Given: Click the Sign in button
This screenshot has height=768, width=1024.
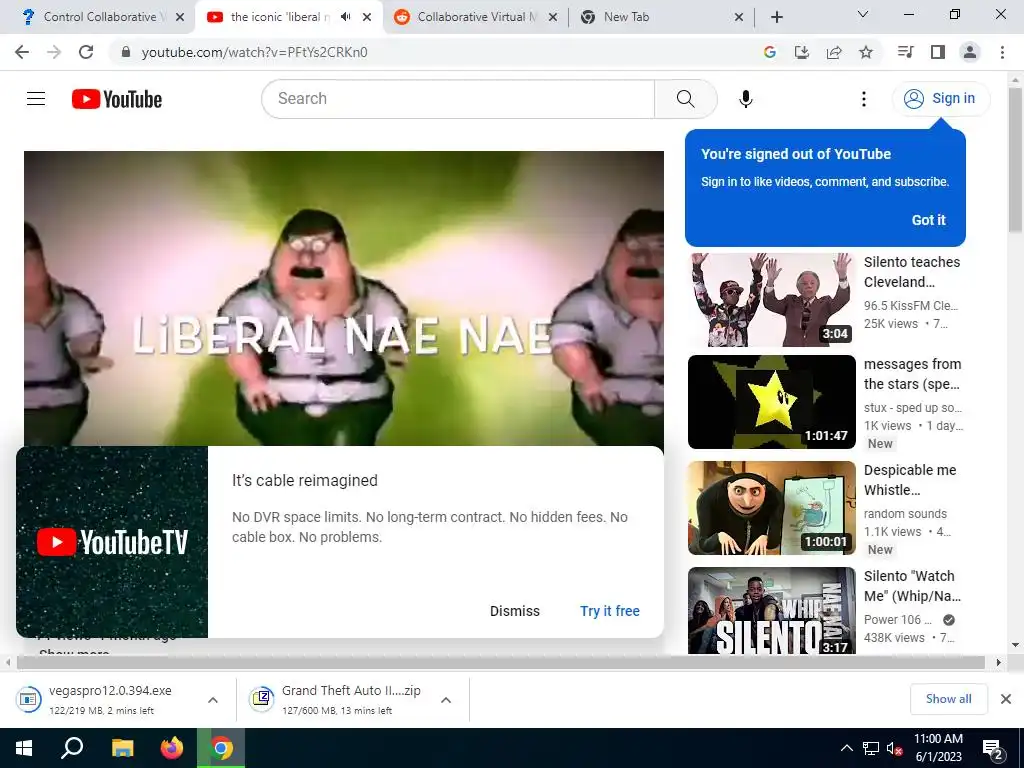Looking at the screenshot, I should point(941,99).
